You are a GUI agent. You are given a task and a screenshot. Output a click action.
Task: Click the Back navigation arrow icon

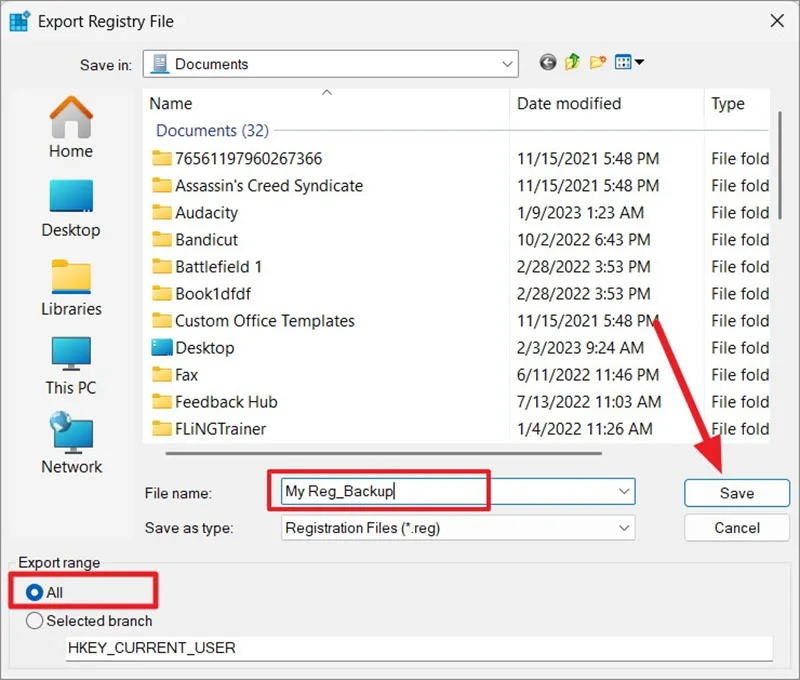[x=547, y=62]
